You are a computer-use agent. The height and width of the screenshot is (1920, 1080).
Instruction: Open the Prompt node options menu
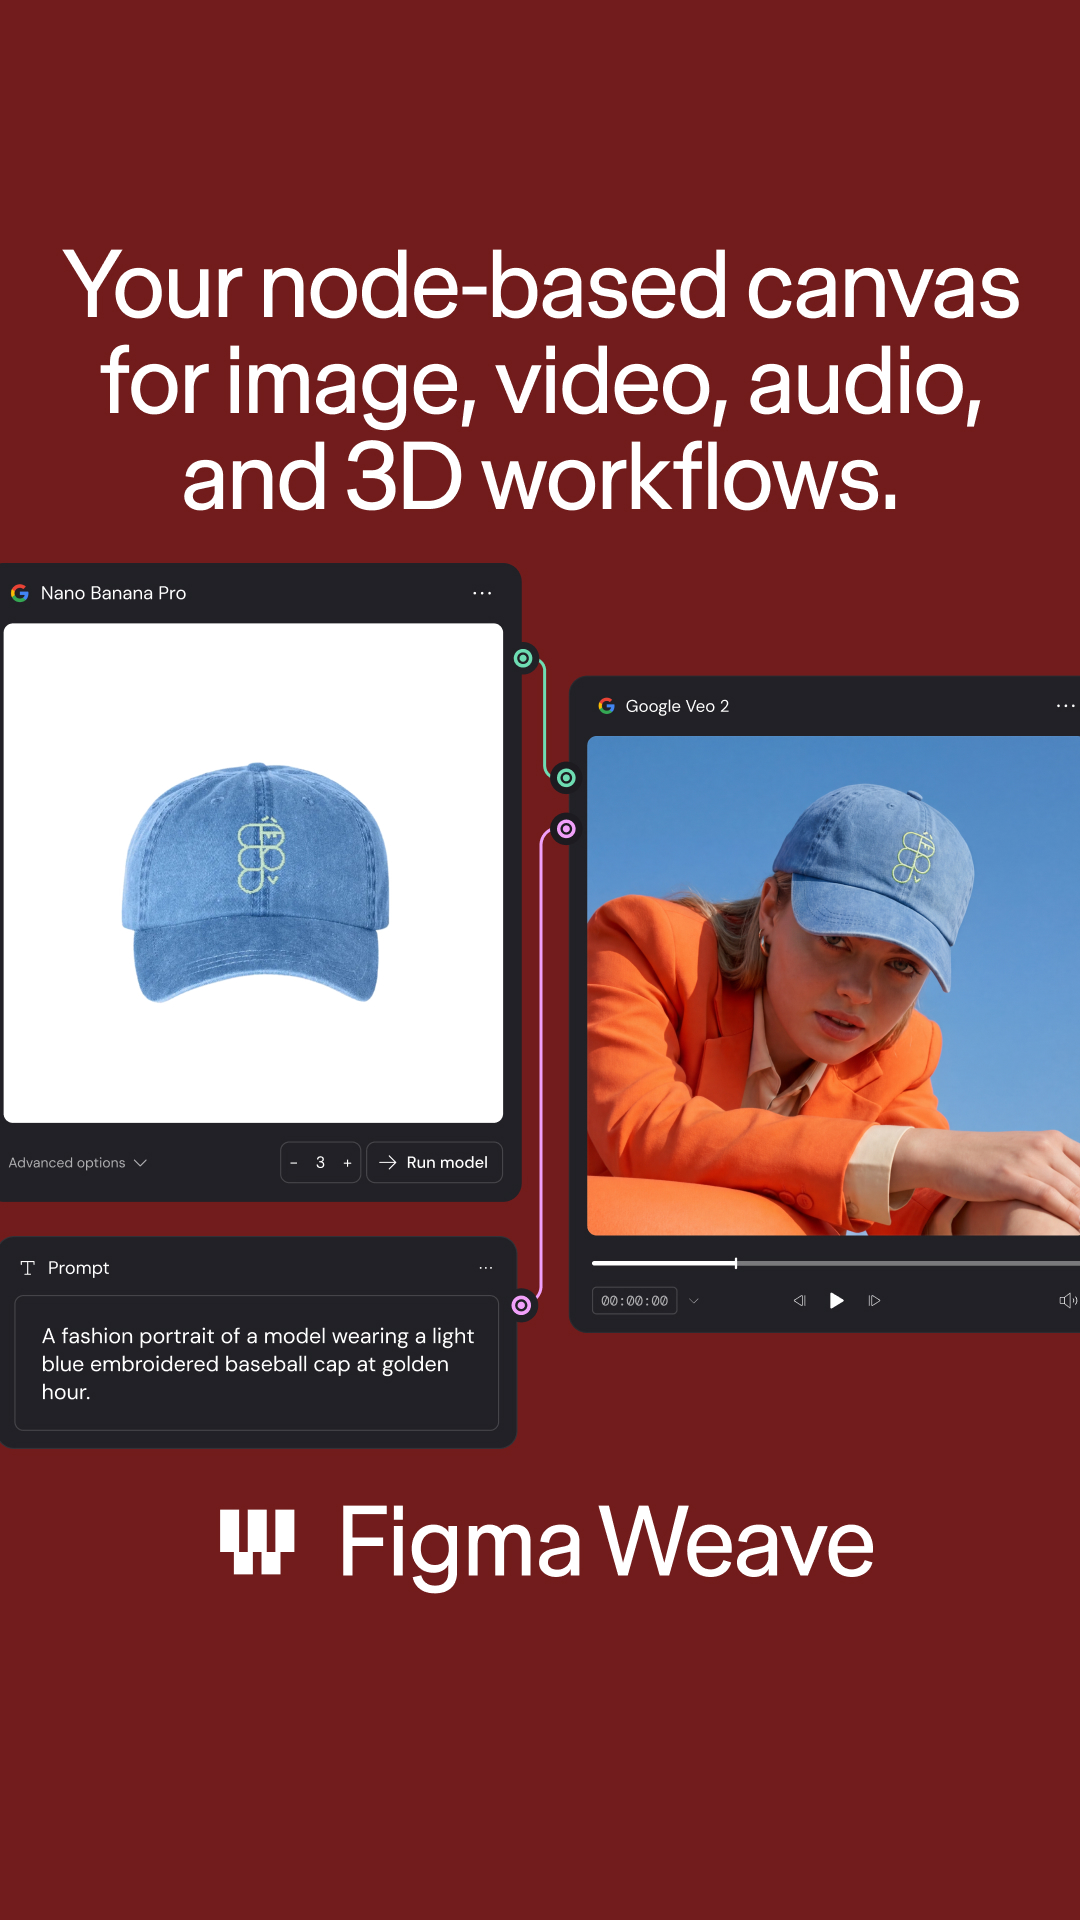coord(486,1268)
